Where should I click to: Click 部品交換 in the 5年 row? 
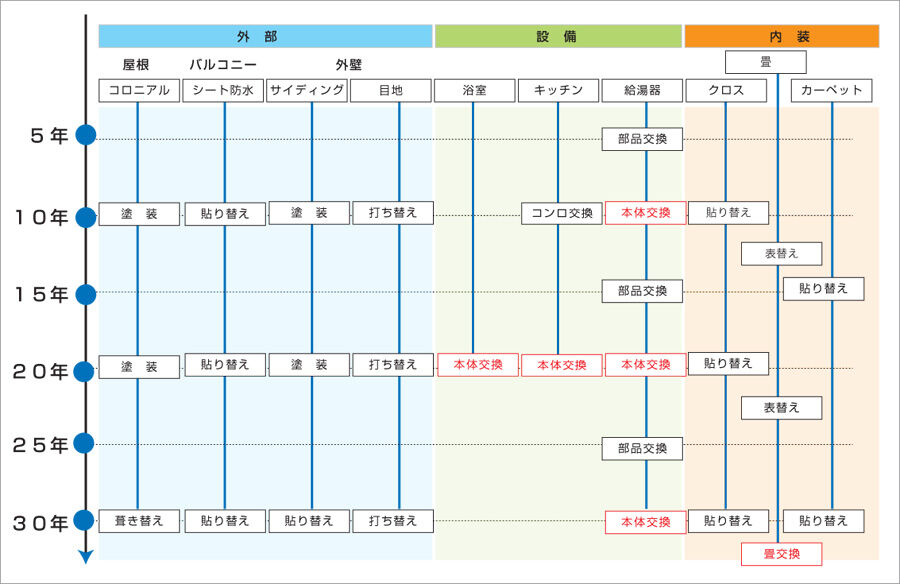[642, 139]
